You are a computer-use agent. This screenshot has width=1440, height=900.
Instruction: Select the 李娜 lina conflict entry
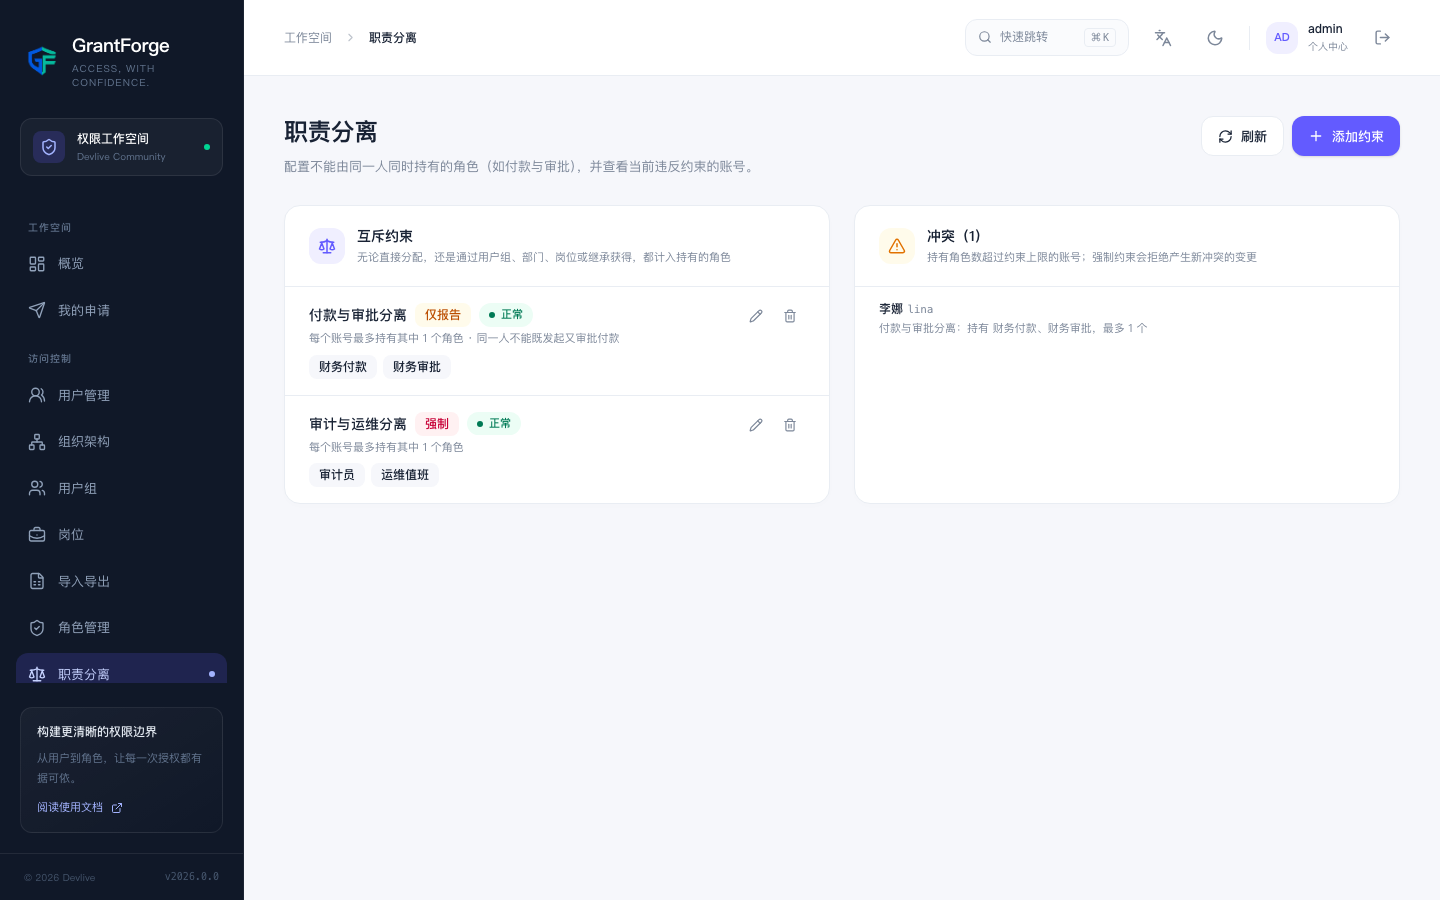point(1127,318)
